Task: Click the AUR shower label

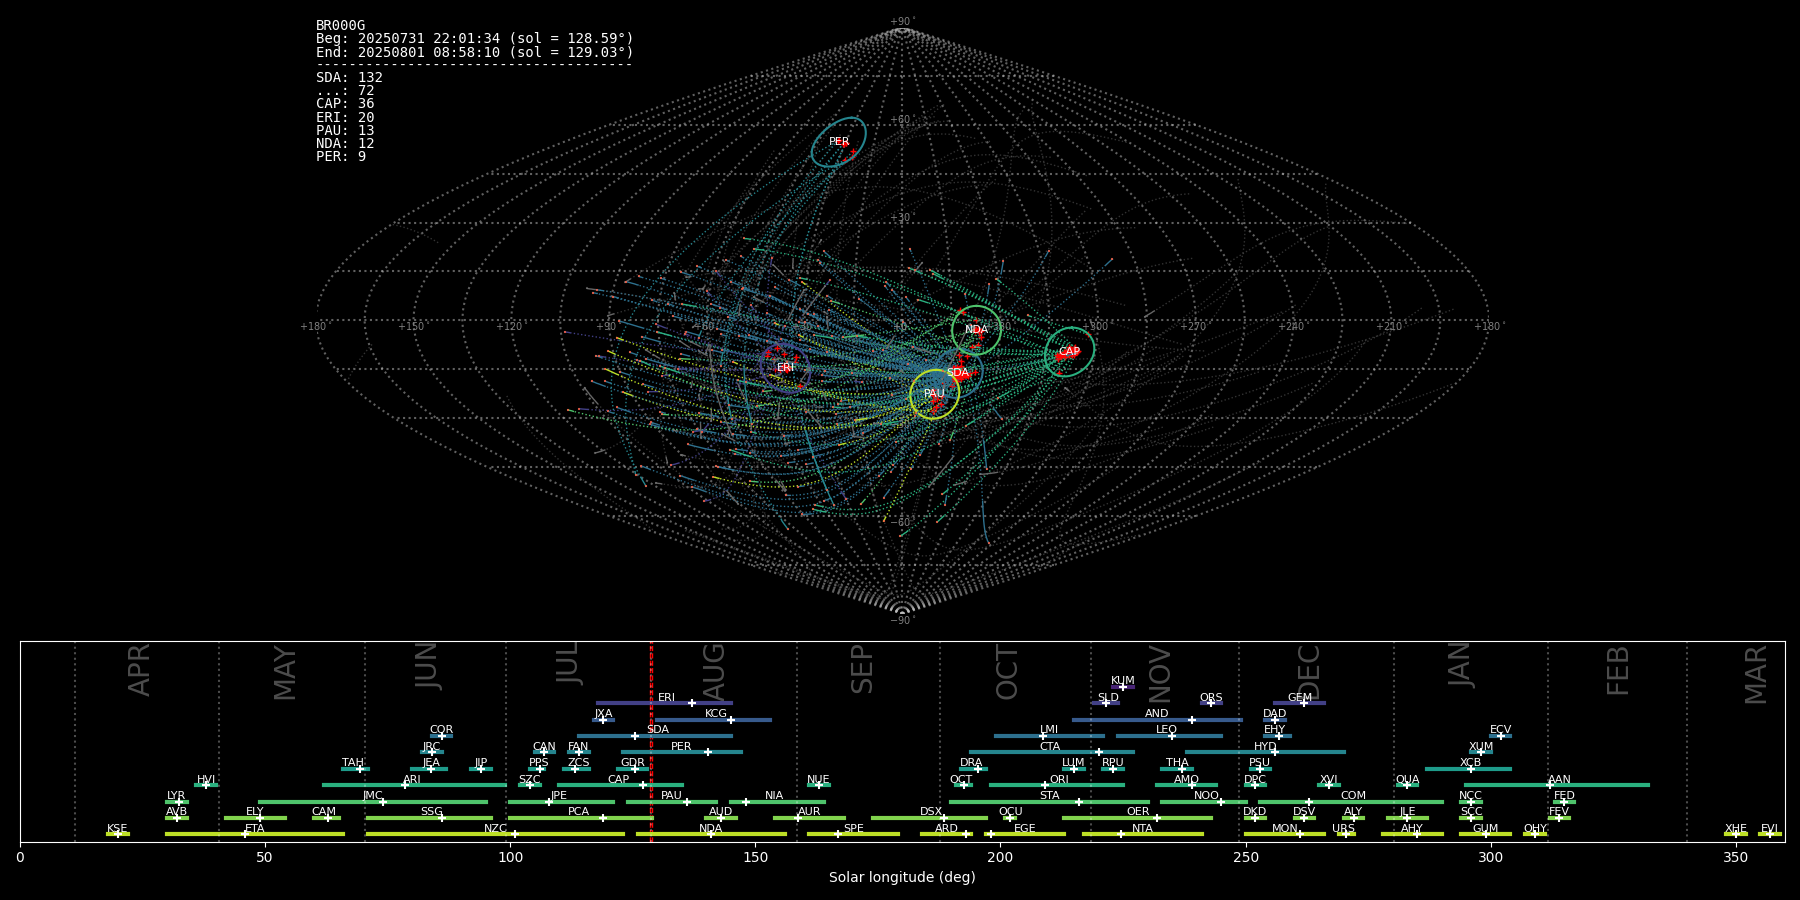Action: click(809, 812)
